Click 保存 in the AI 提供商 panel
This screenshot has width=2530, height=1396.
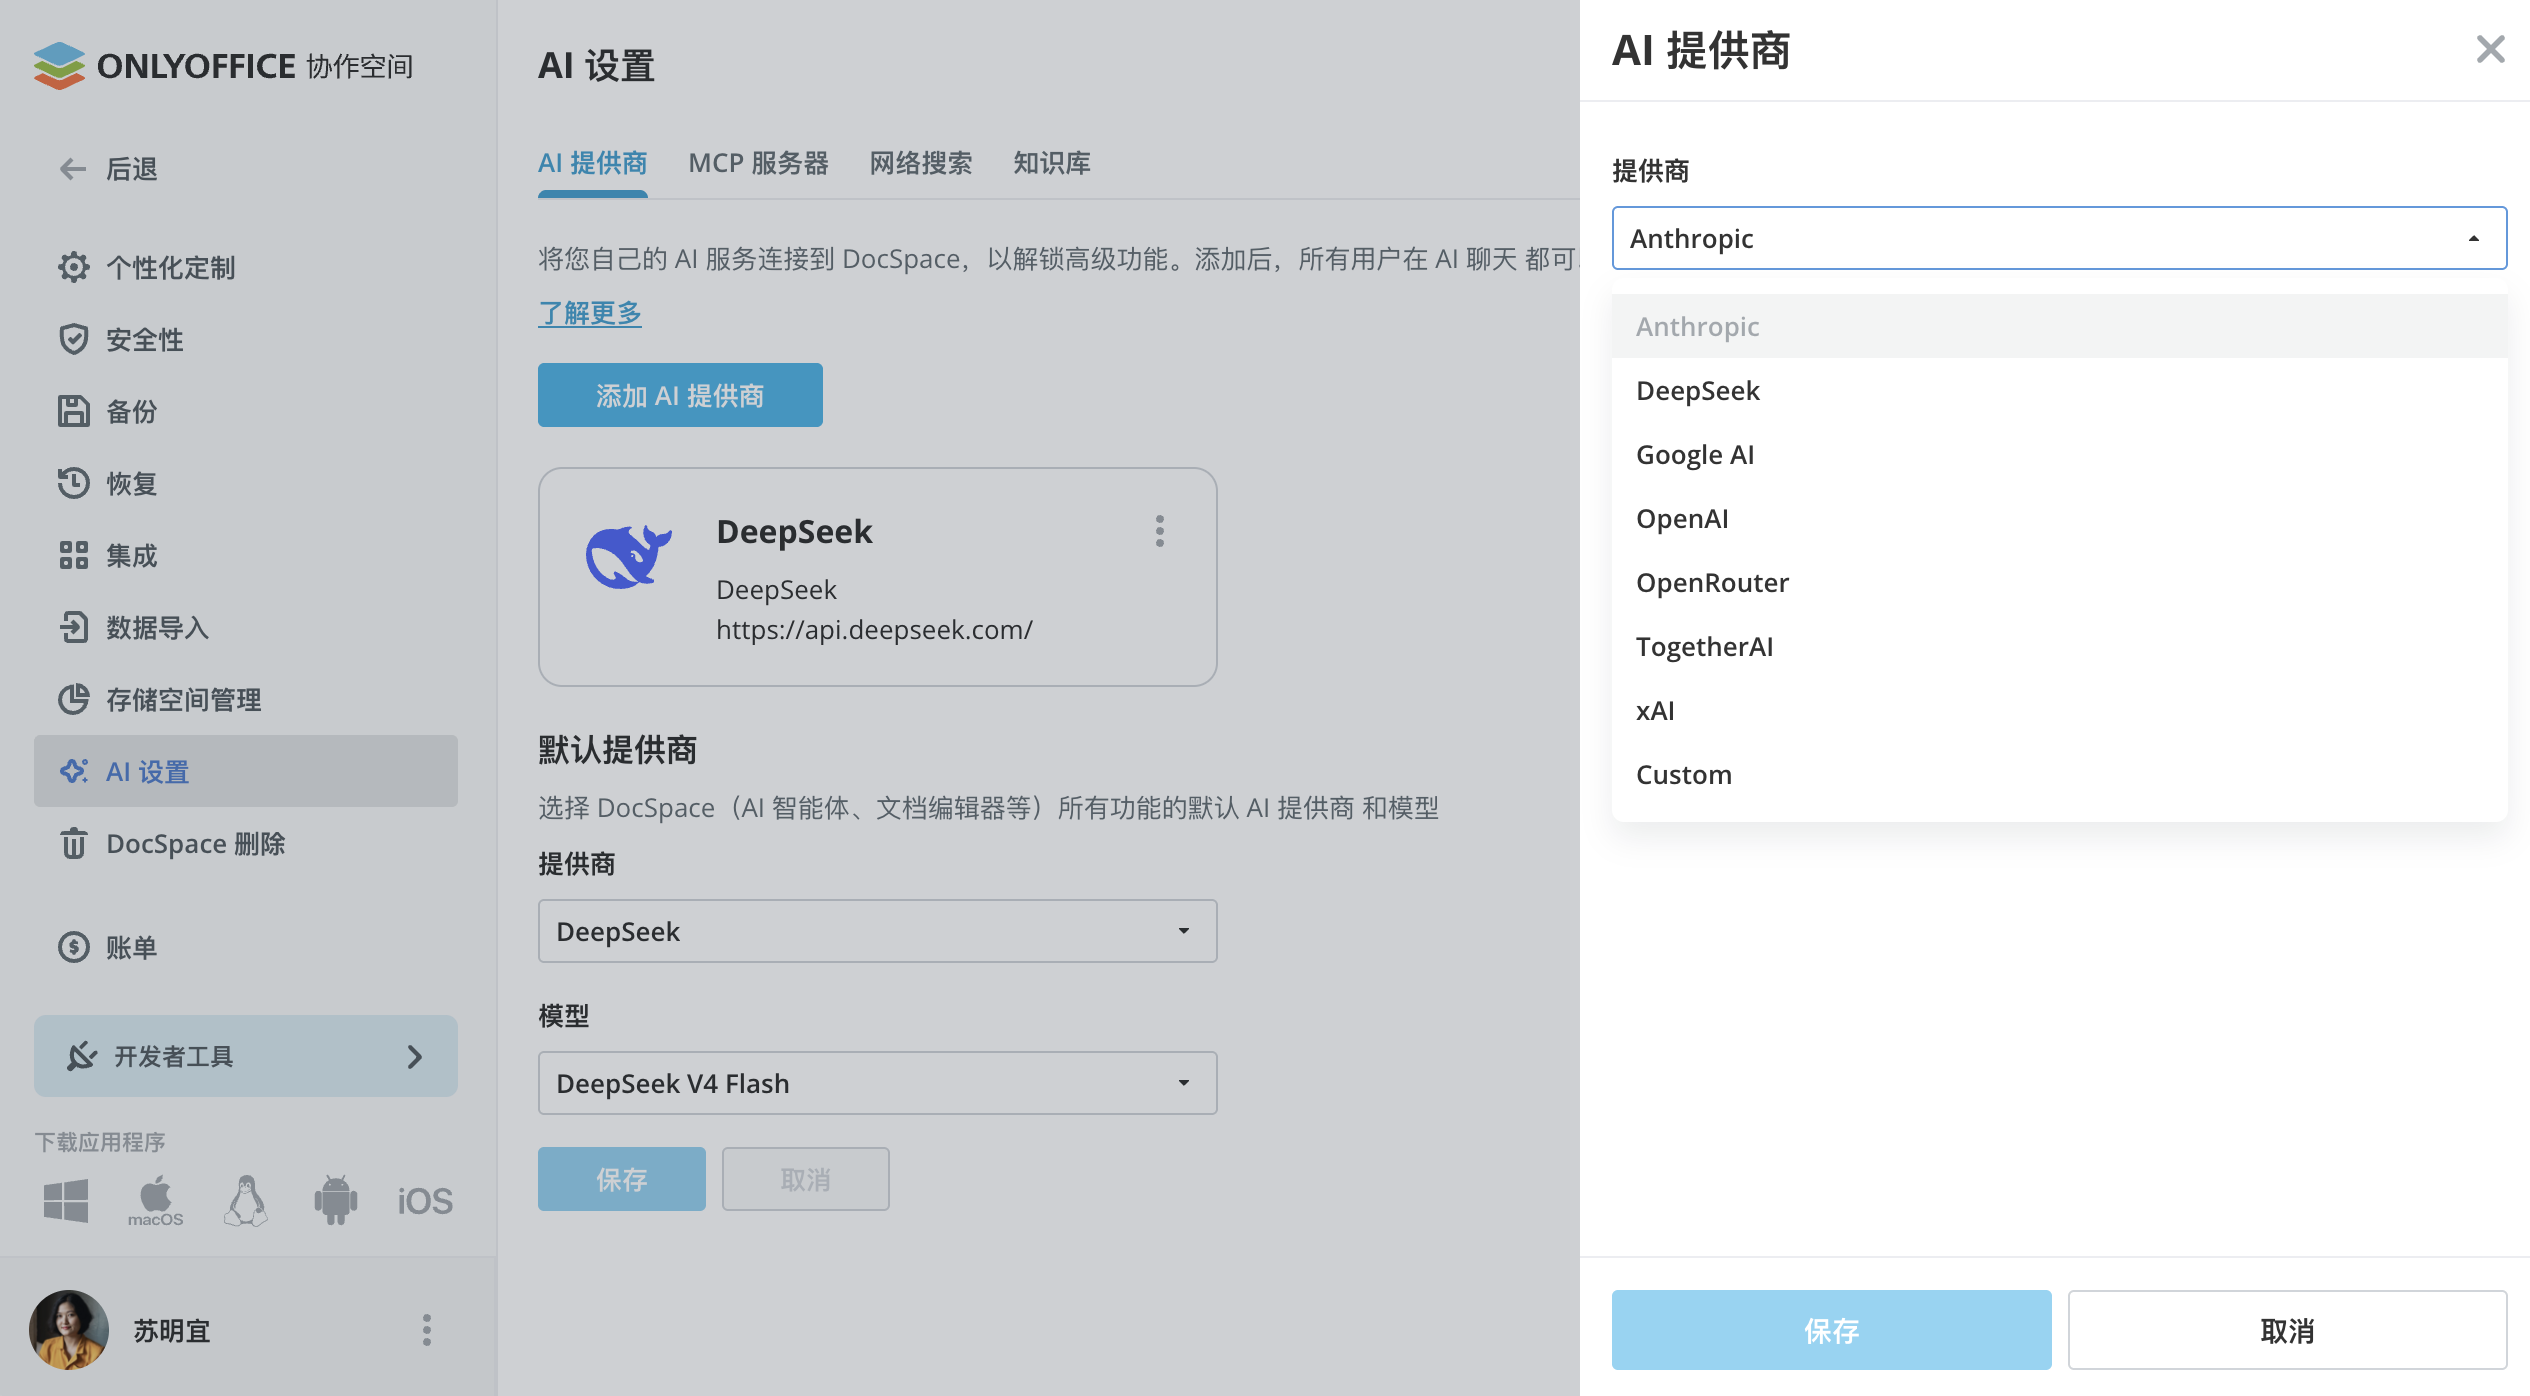point(1831,1330)
